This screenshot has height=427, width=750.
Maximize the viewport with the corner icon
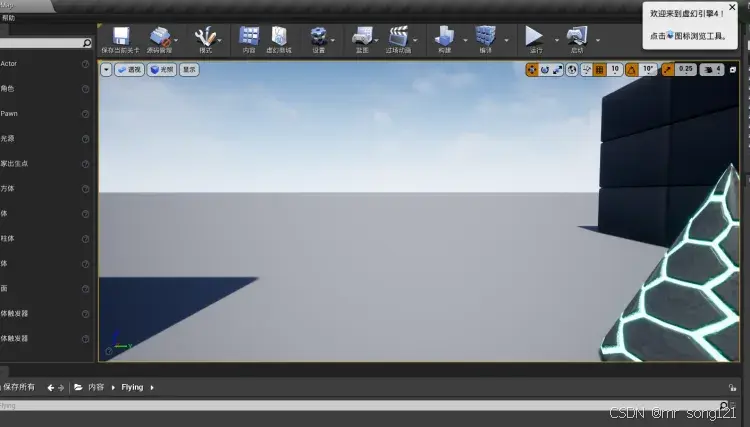[732, 70]
